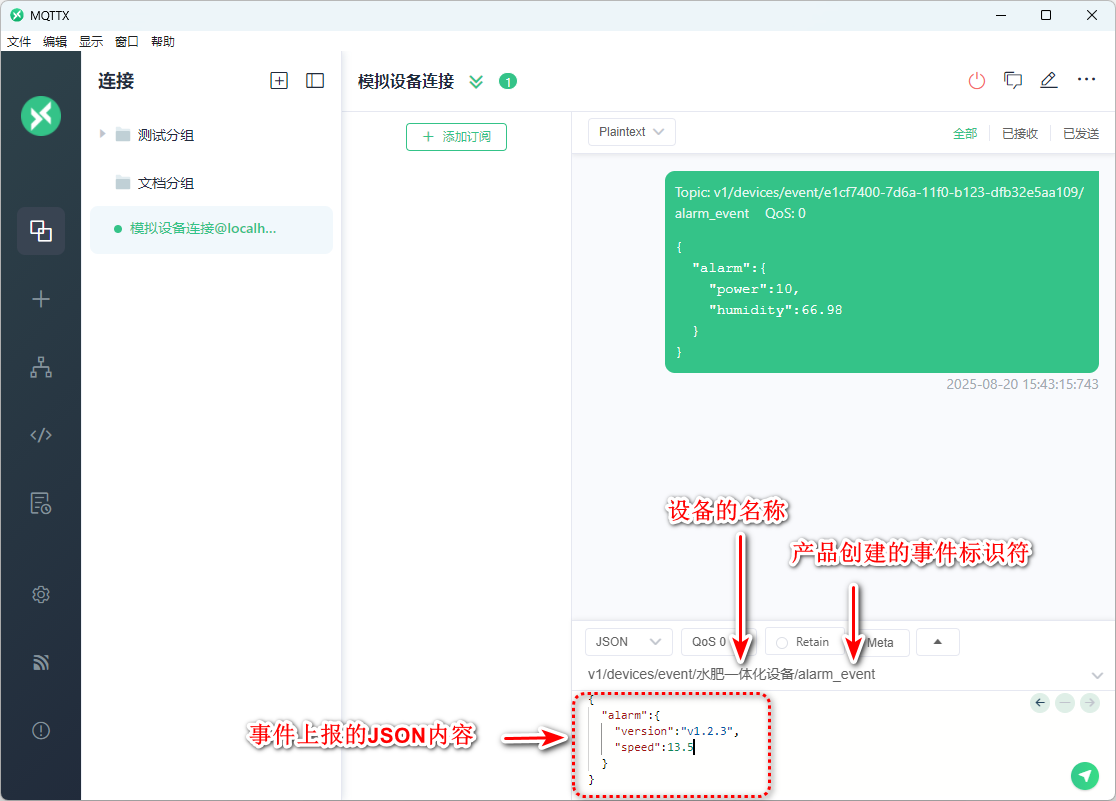Click the edit connection pencil icon
Screen dimensions: 1116x801
pos(1048,81)
